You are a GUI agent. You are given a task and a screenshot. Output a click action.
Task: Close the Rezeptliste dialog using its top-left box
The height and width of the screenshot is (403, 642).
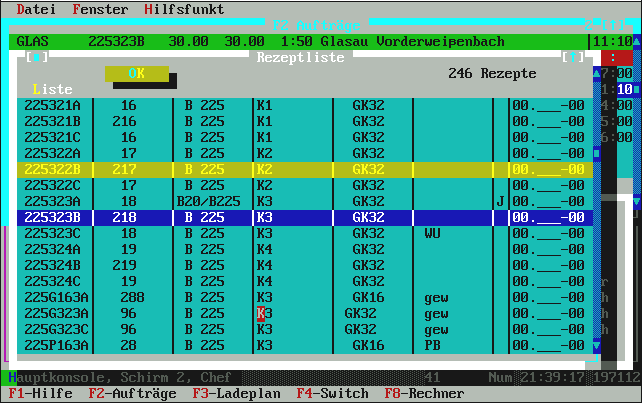pyautogui.click(x=36, y=58)
